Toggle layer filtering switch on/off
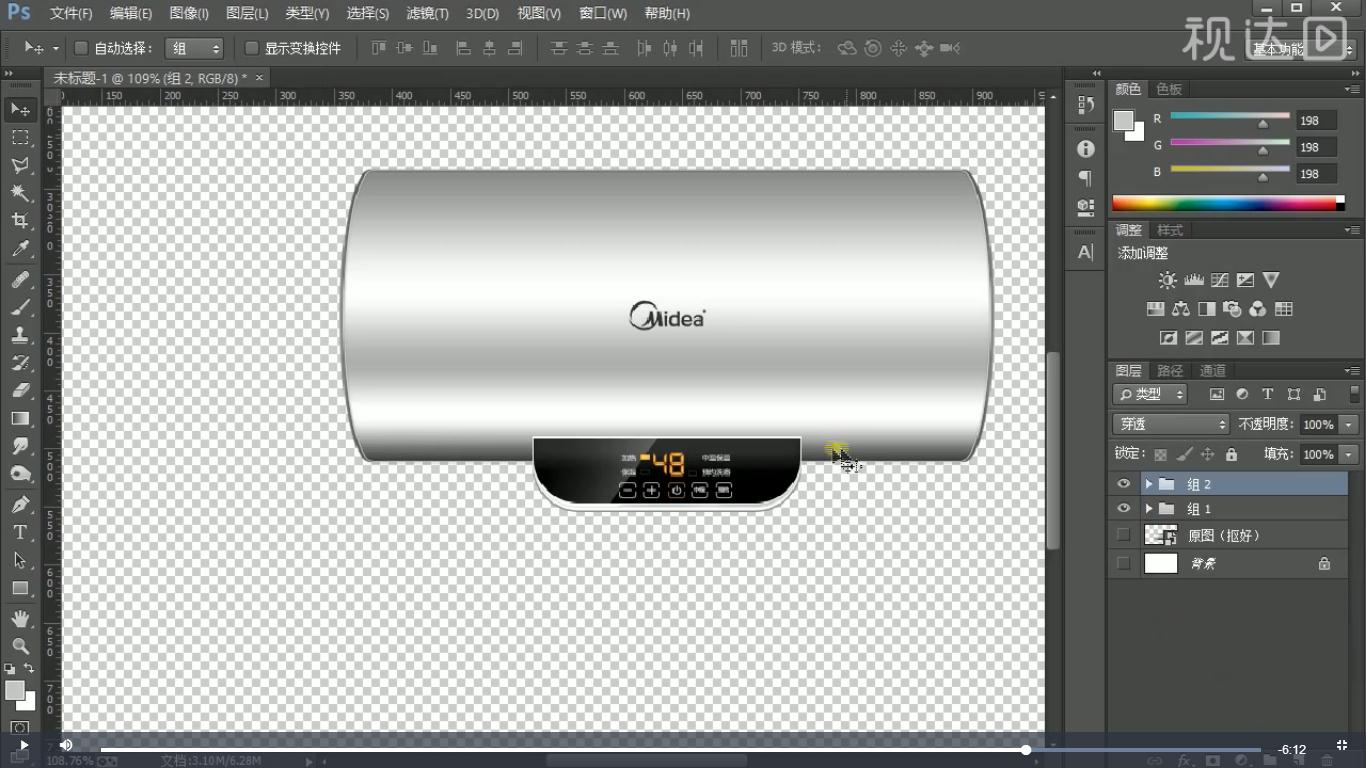This screenshot has width=1366, height=768. point(1354,394)
